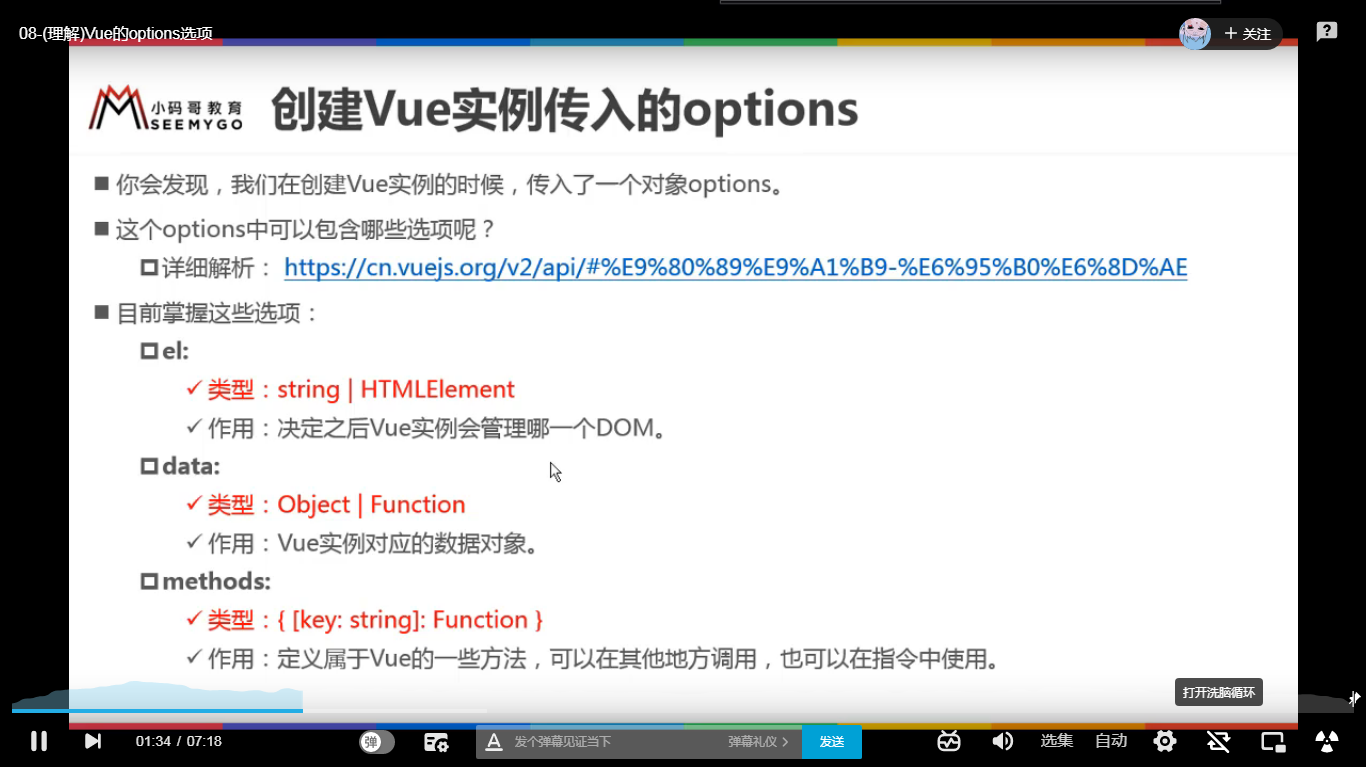Screen dimensions: 1366x767
Task: Open the danmaku font style options
Action: coord(493,742)
